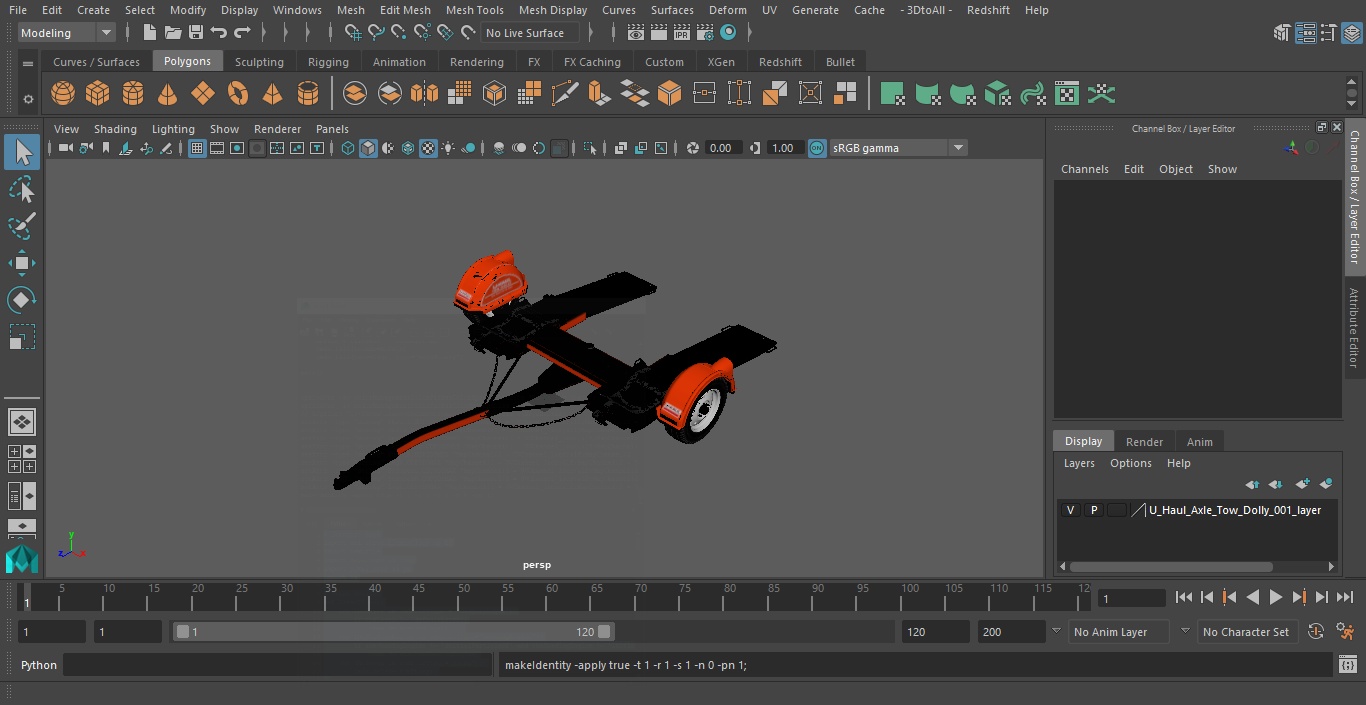Image resolution: width=1366 pixels, height=705 pixels.
Task: Toggle Snap to grids magnet icon
Action: pyautogui.click(x=353, y=33)
